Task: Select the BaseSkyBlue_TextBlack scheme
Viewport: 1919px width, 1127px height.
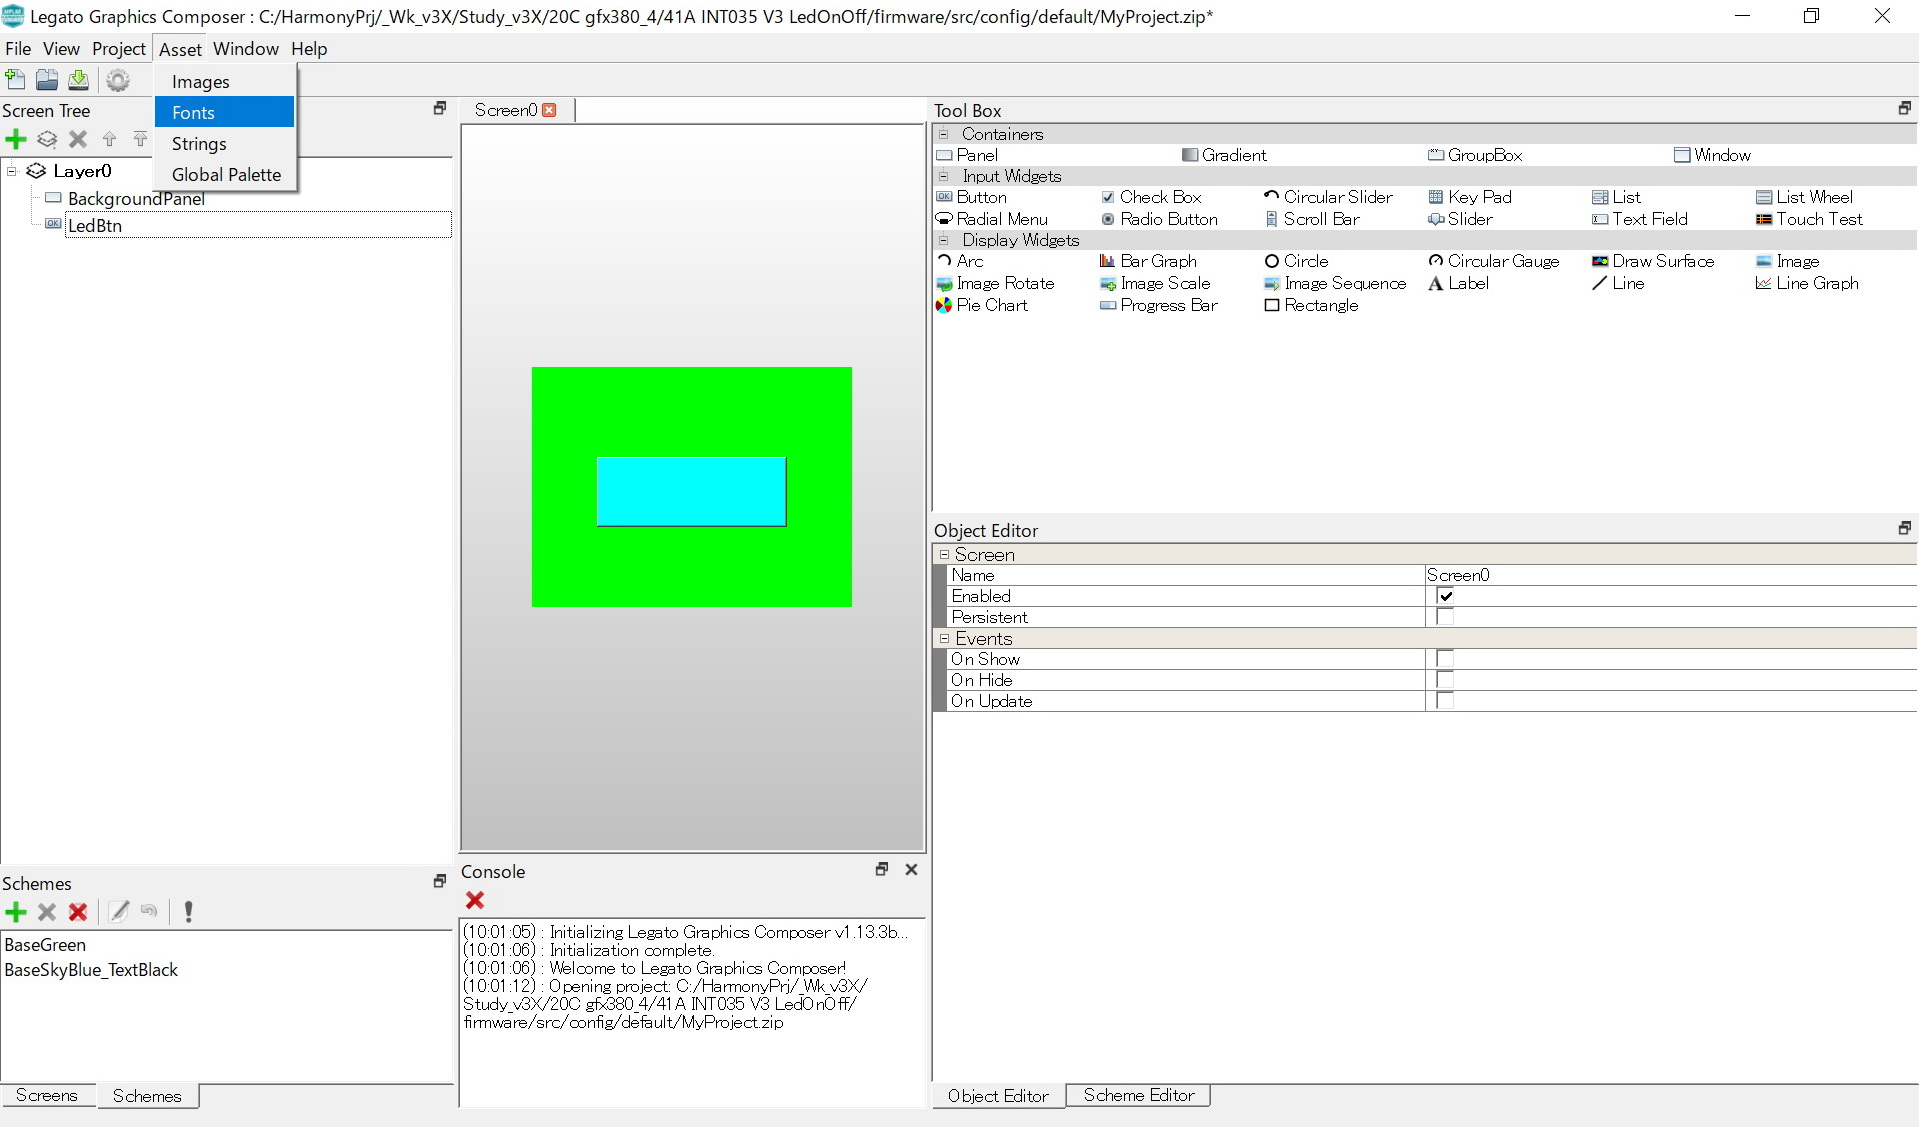Action: point(91,969)
